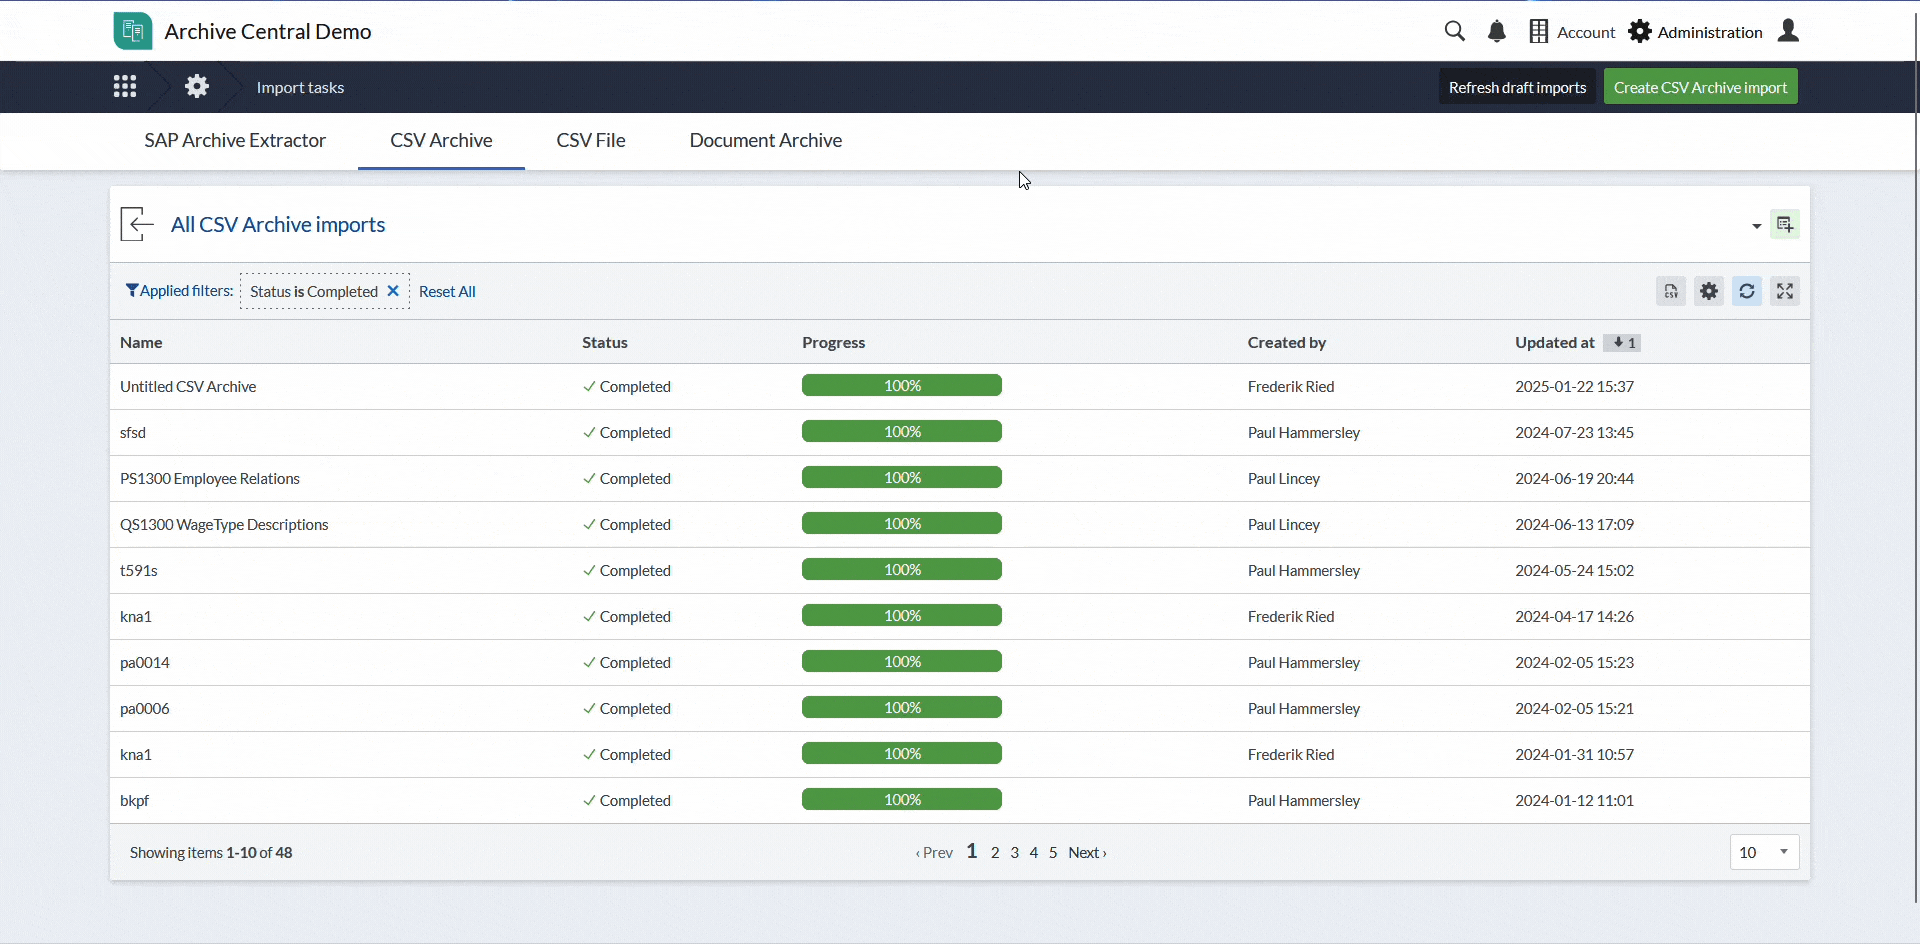Click Paul Lincey in PS1300 row
The image size is (1920, 944).
1284,479
